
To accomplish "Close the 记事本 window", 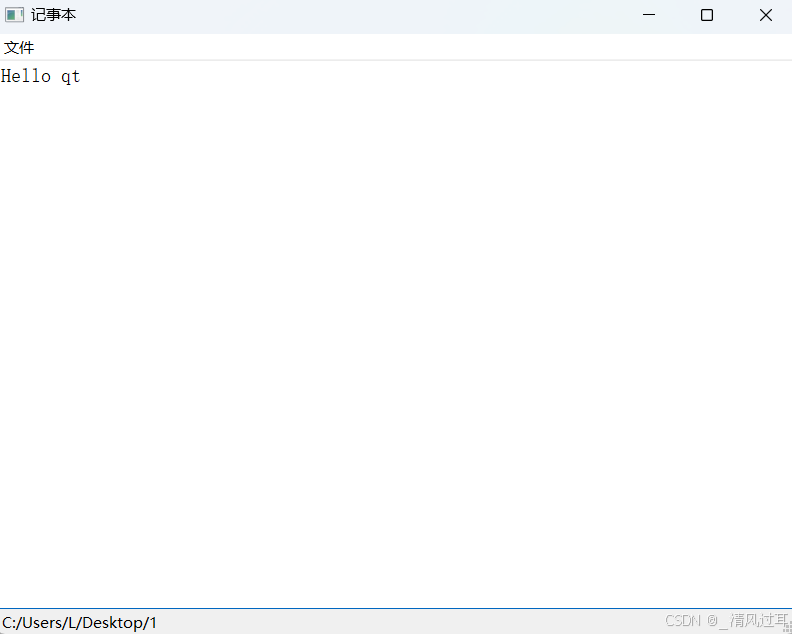I will click(x=765, y=15).
